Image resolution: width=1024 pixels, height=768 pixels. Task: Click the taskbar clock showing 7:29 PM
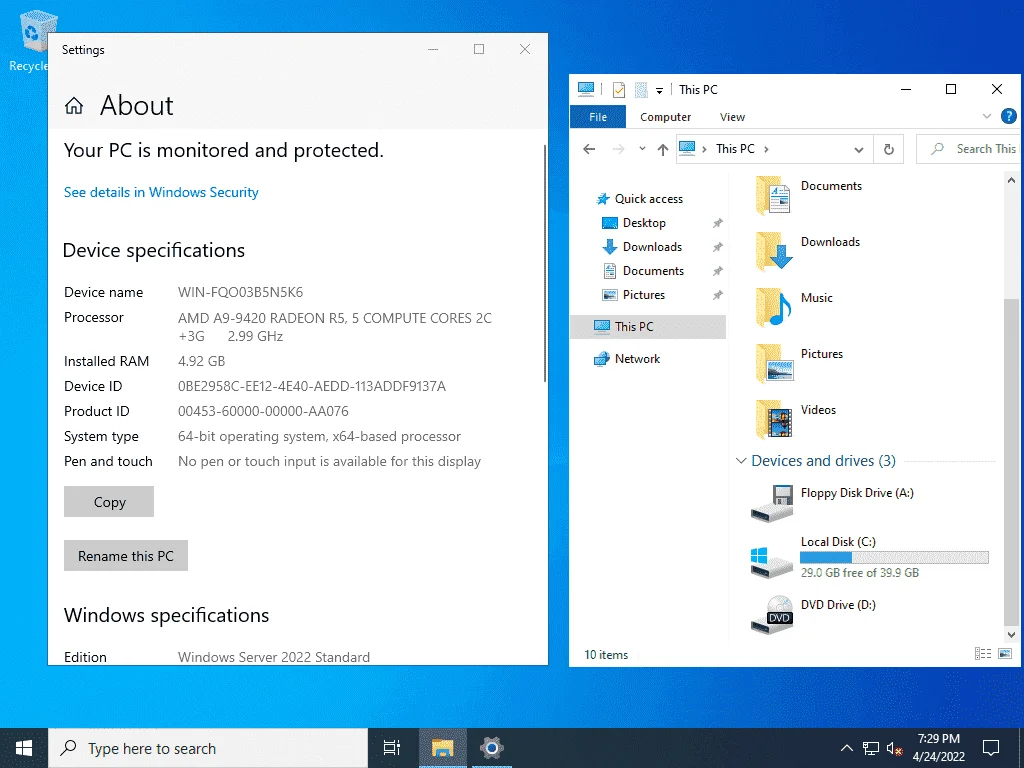click(x=938, y=748)
